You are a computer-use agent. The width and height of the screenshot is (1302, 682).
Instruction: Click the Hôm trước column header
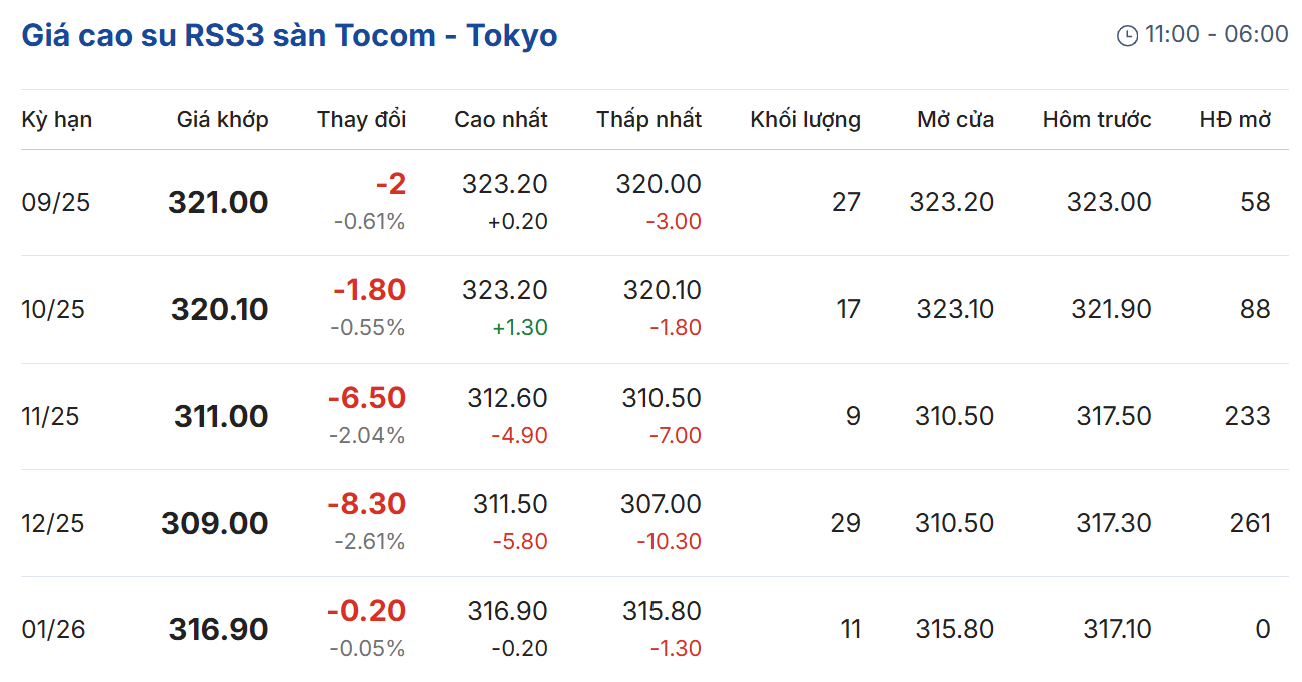click(1096, 120)
